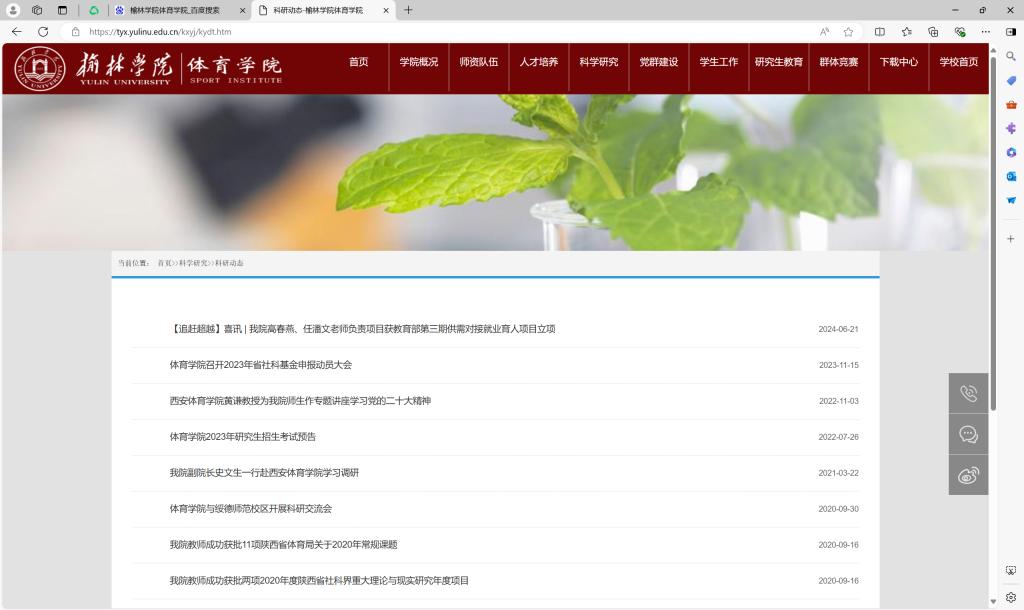1024x610 pixels.
Task: Click the address bar URL field
Action: pos(400,31)
